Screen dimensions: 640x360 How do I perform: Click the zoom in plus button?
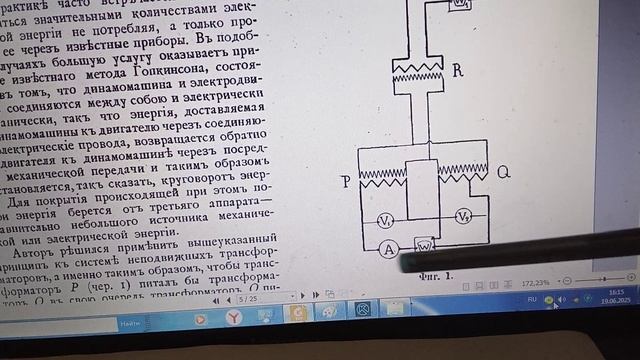point(631,277)
